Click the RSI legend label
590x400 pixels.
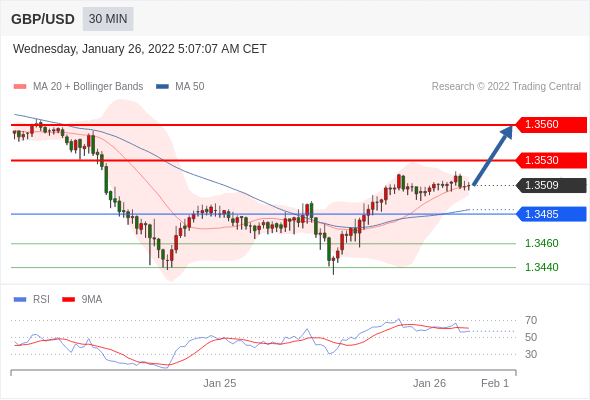pyautogui.click(x=41, y=300)
